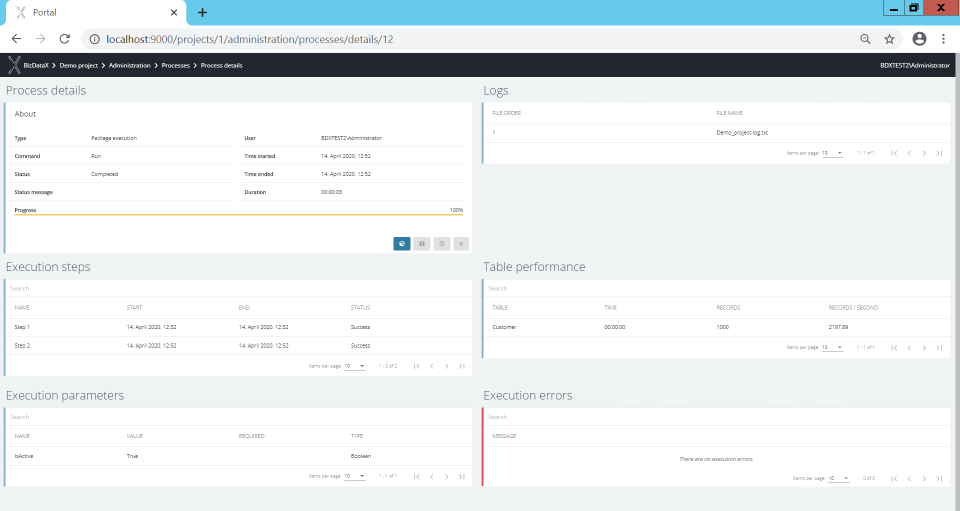Click the Progress bar at 100%
This screenshot has height=511, width=960.
pos(239,215)
